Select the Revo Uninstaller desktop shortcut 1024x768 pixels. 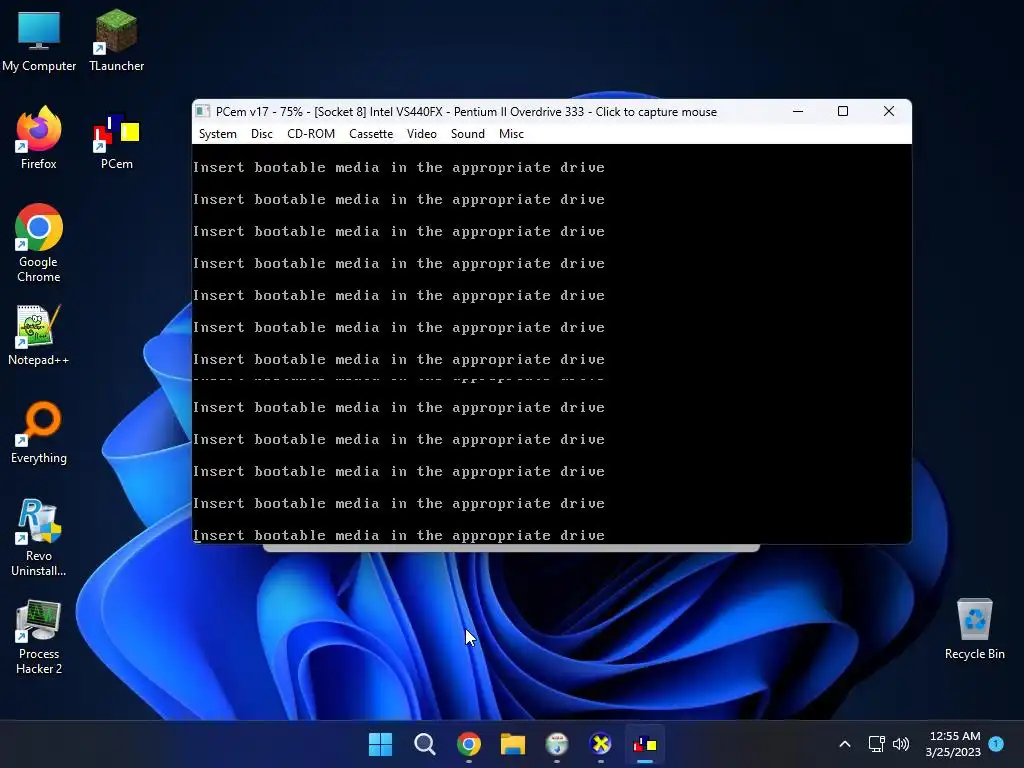39,537
